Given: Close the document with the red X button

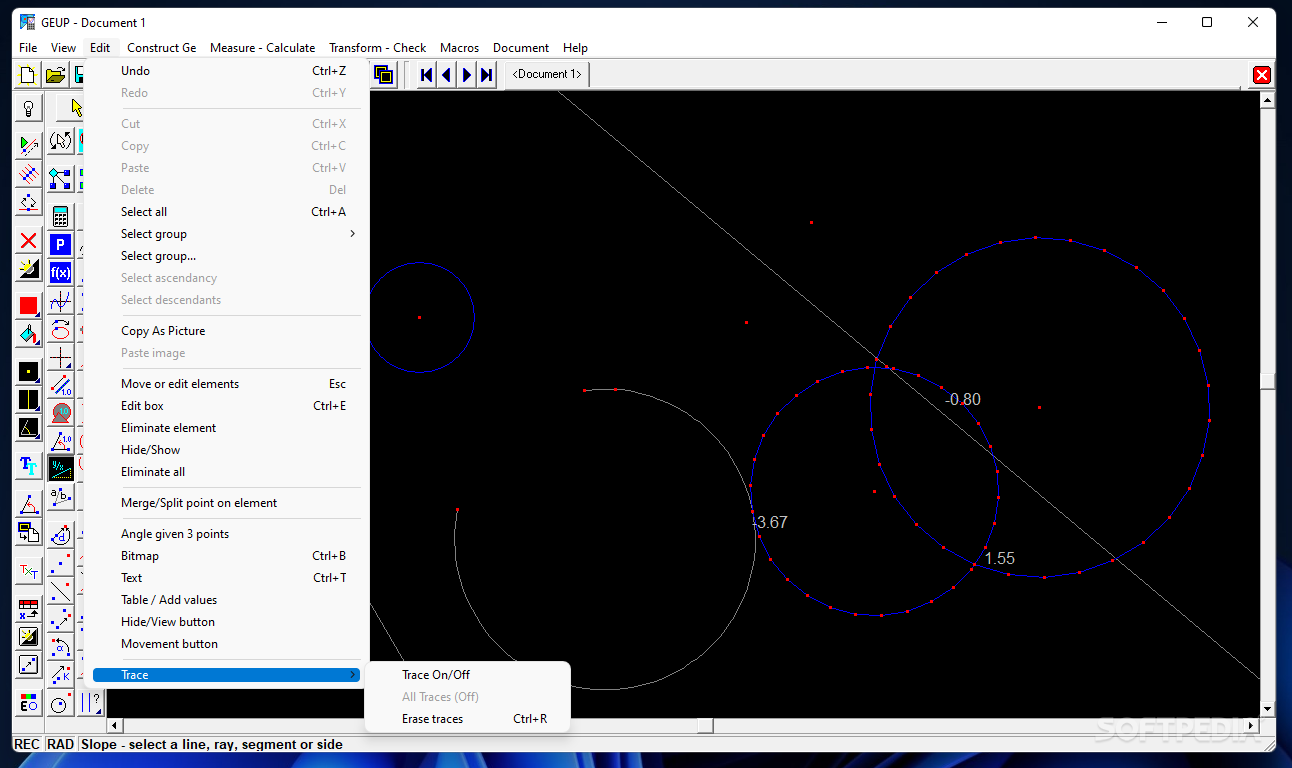Looking at the screenshot, I should coord(1261,75).
